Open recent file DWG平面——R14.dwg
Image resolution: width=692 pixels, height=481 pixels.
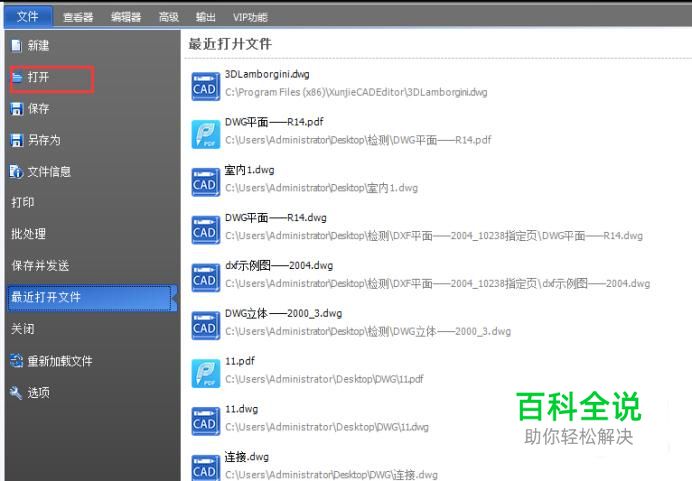coord(276,218)
